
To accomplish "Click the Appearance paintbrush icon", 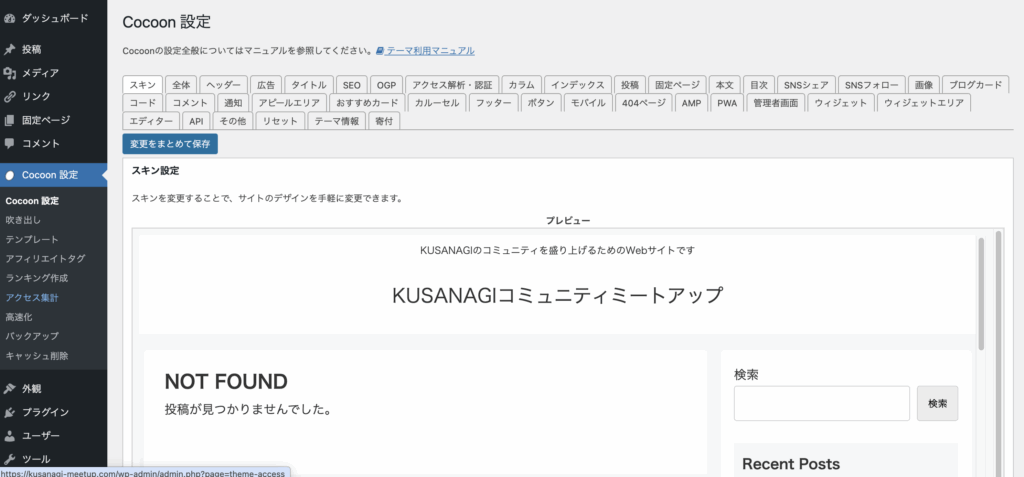I will pos(10,388).
